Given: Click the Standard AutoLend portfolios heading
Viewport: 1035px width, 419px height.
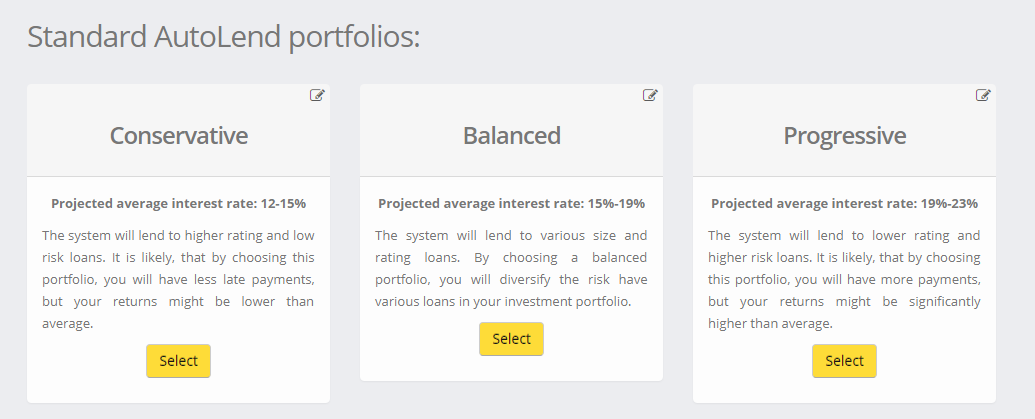Looking at the screenshot, I should [223, 37].
